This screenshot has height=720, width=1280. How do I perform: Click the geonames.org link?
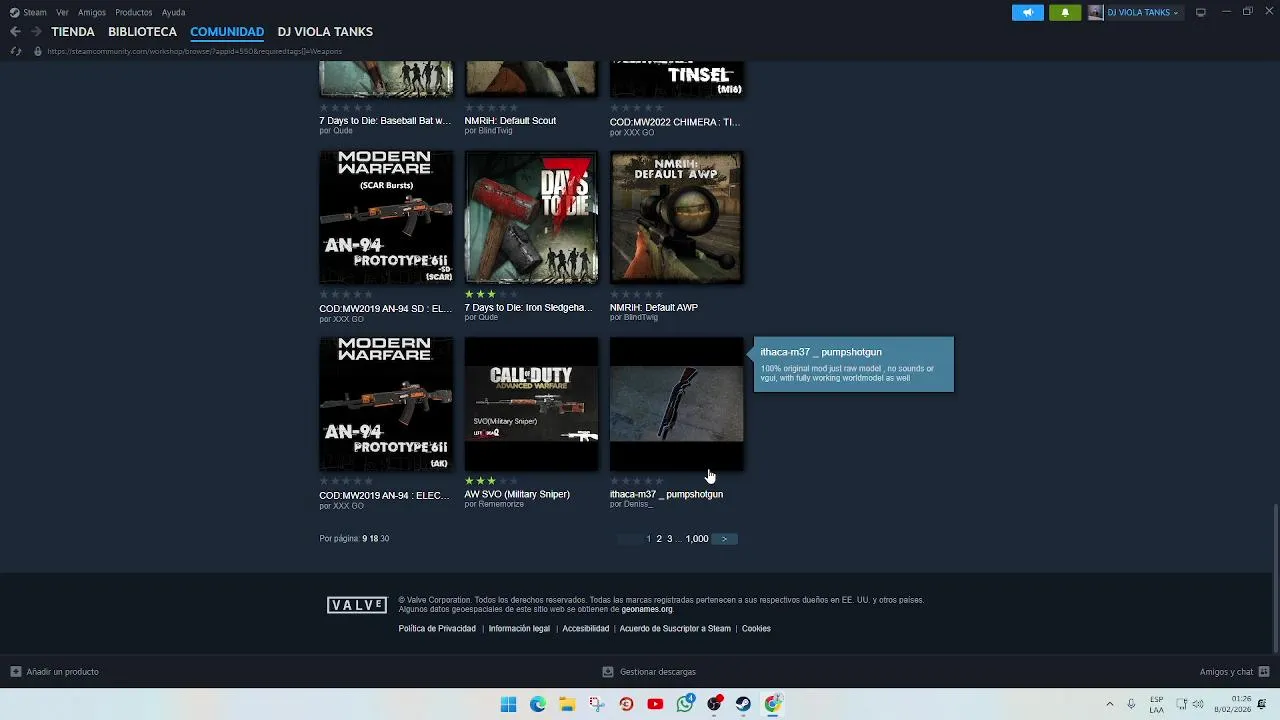click(647, 609)
